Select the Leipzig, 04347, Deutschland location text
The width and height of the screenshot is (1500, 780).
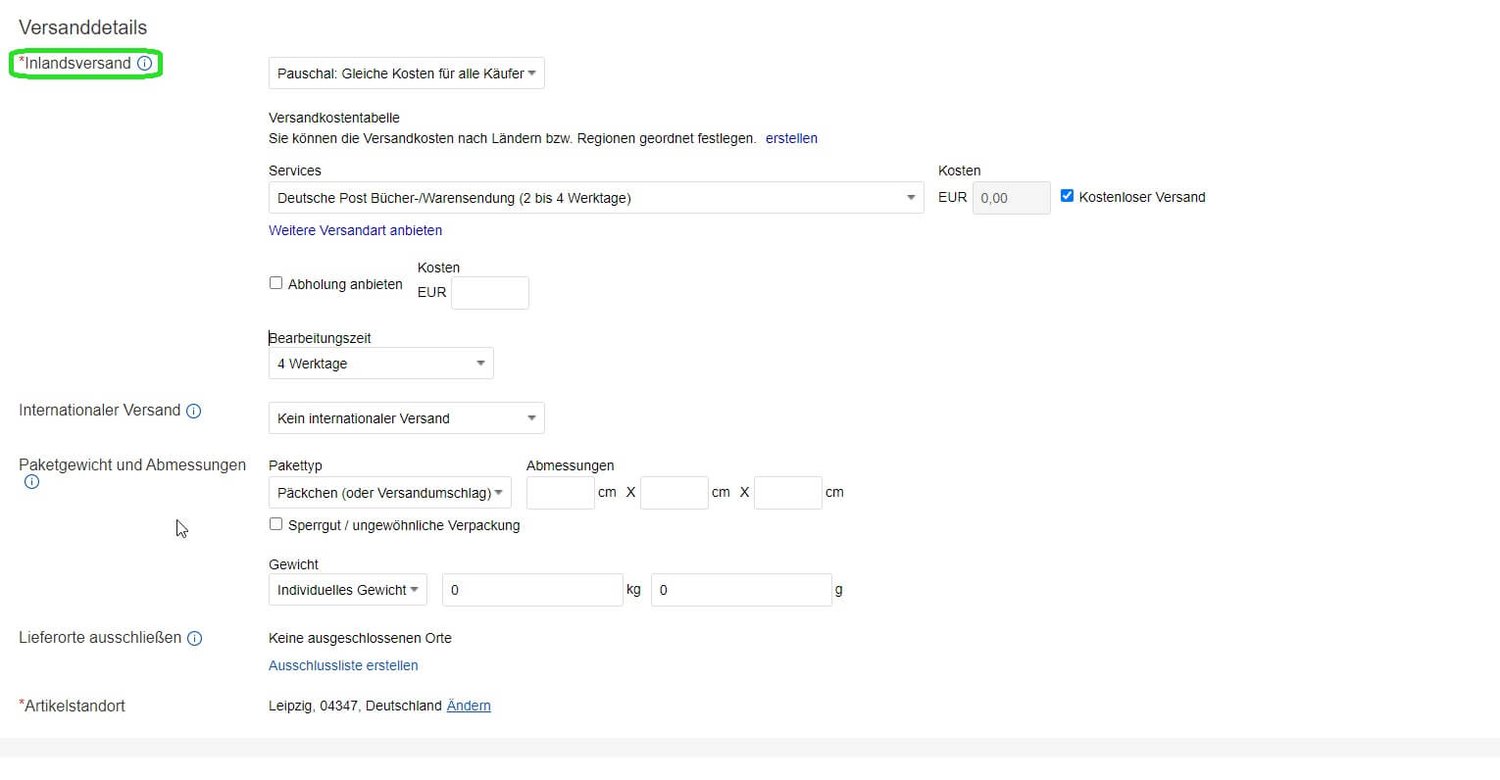tap(355, 706)
